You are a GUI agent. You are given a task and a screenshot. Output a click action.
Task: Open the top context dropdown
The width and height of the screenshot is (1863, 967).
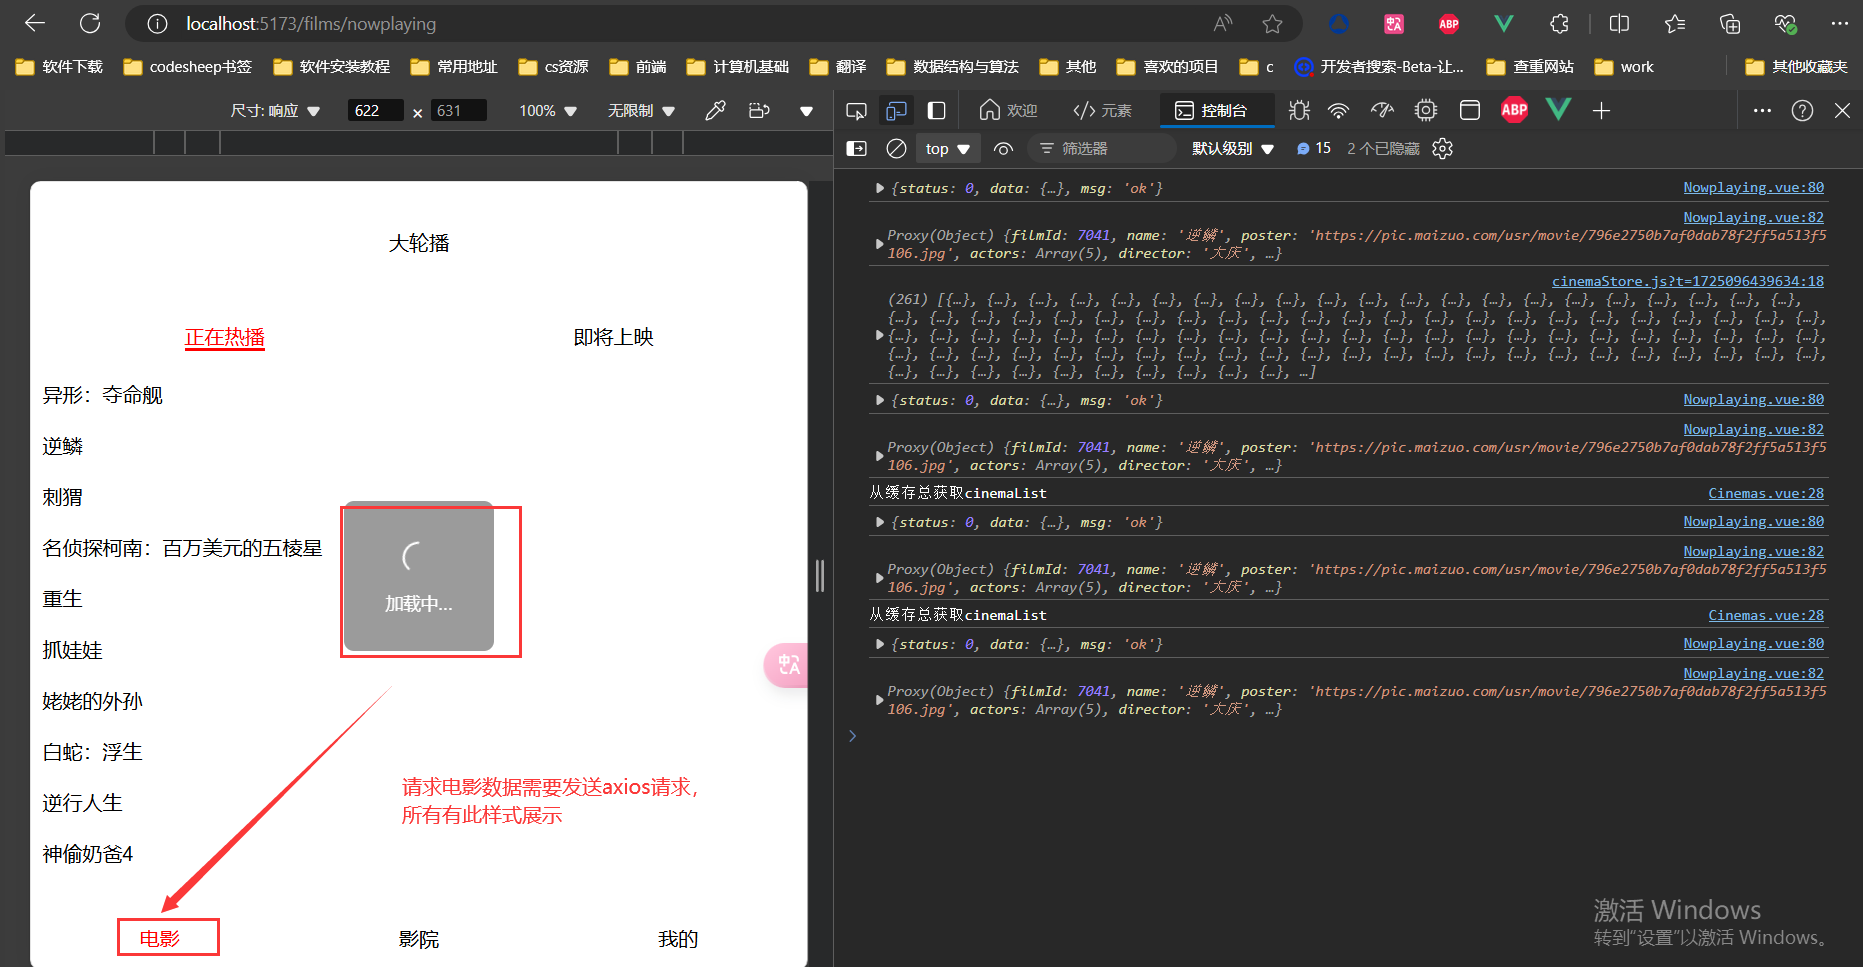point(948,148)
